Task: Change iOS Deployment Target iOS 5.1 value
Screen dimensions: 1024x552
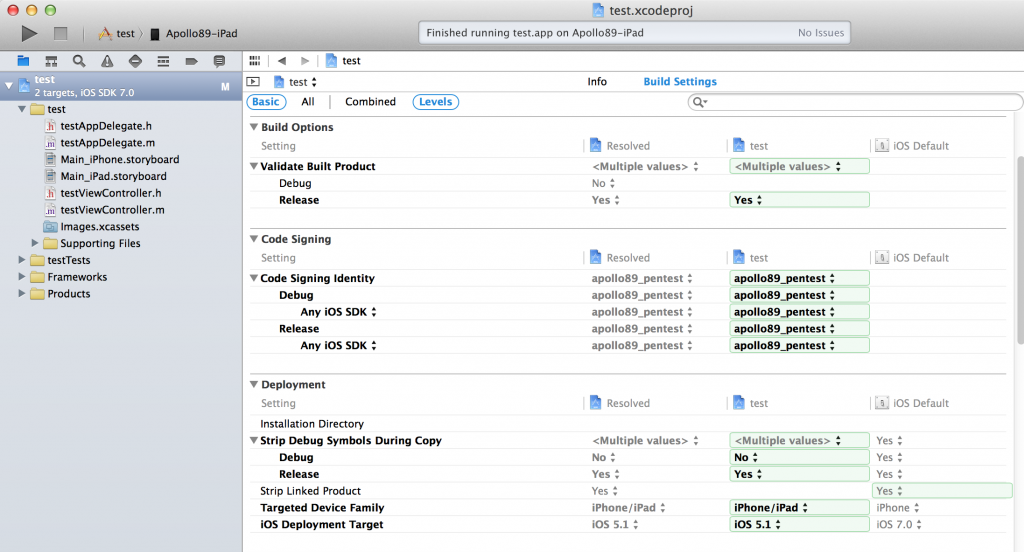Action: click(799, 525)
